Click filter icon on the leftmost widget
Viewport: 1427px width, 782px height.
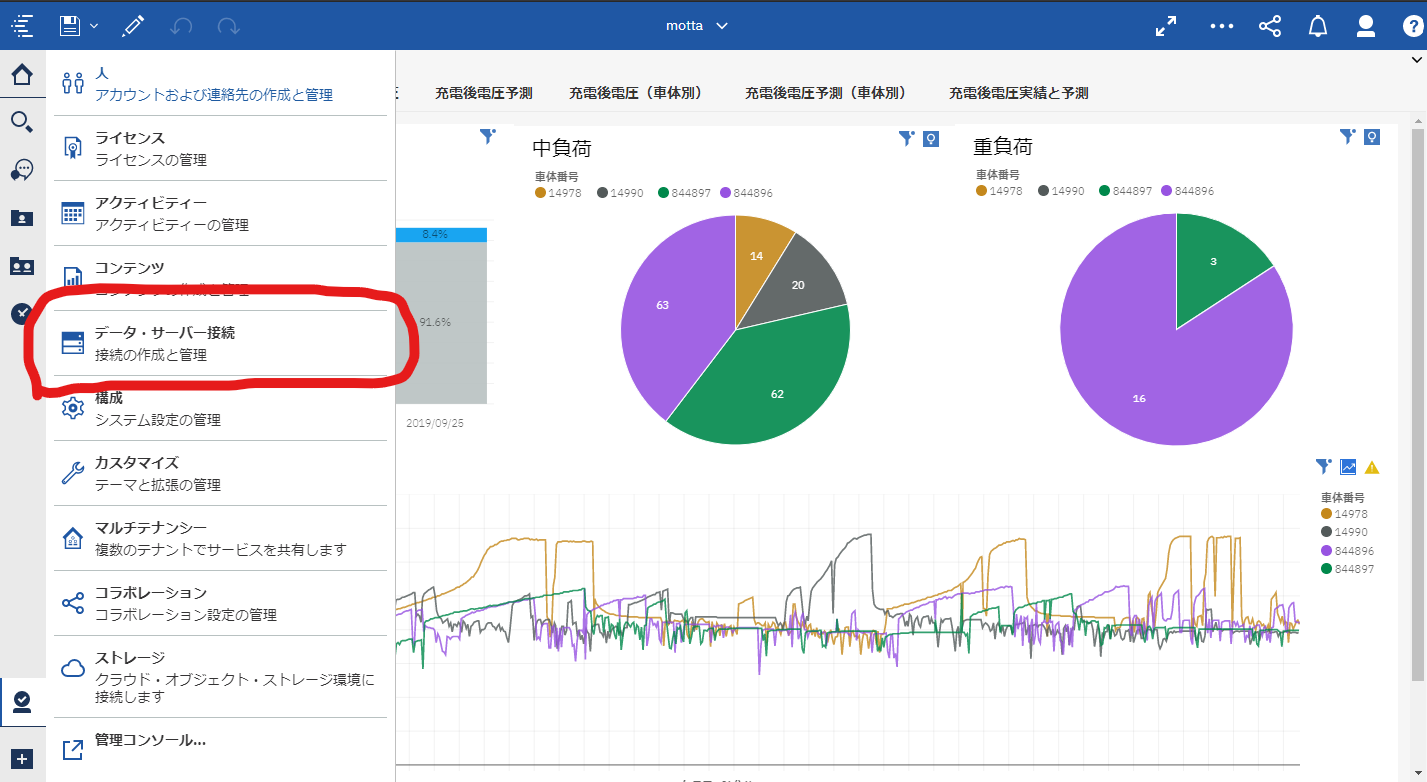pyautogui.click(x=487, y=136)
